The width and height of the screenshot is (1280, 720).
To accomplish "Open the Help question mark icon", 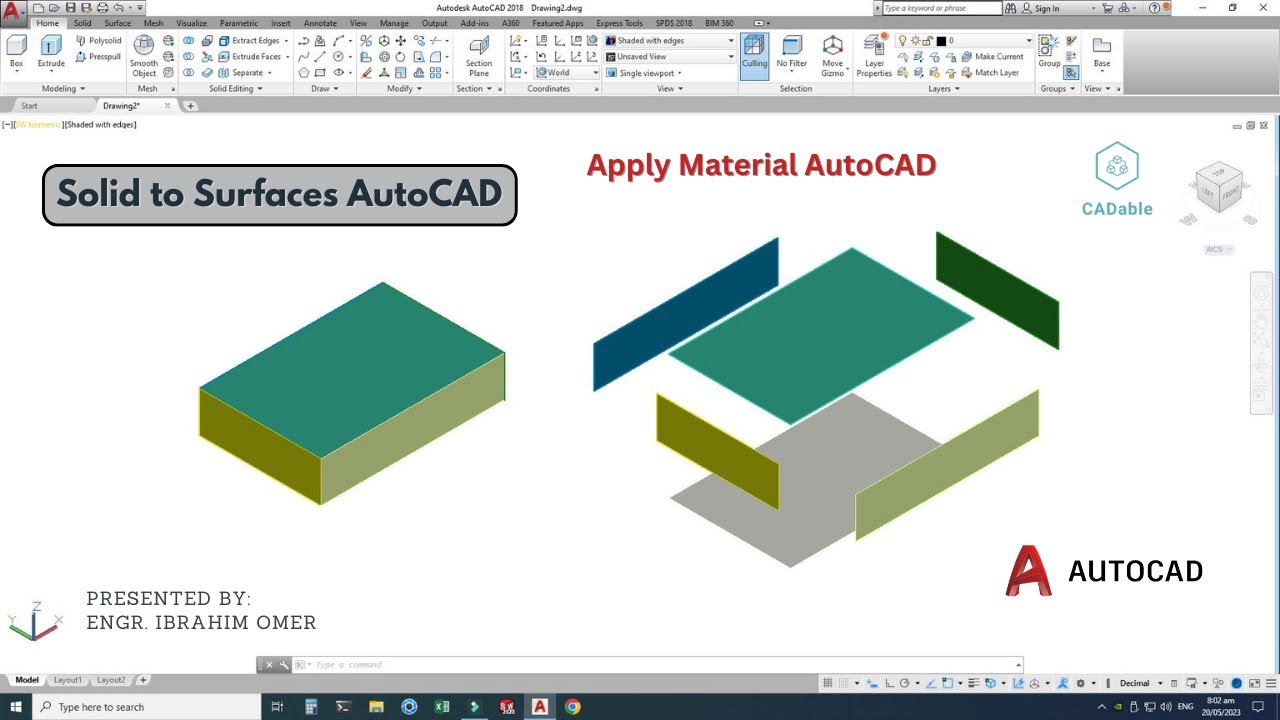I will coord(1155,8).
